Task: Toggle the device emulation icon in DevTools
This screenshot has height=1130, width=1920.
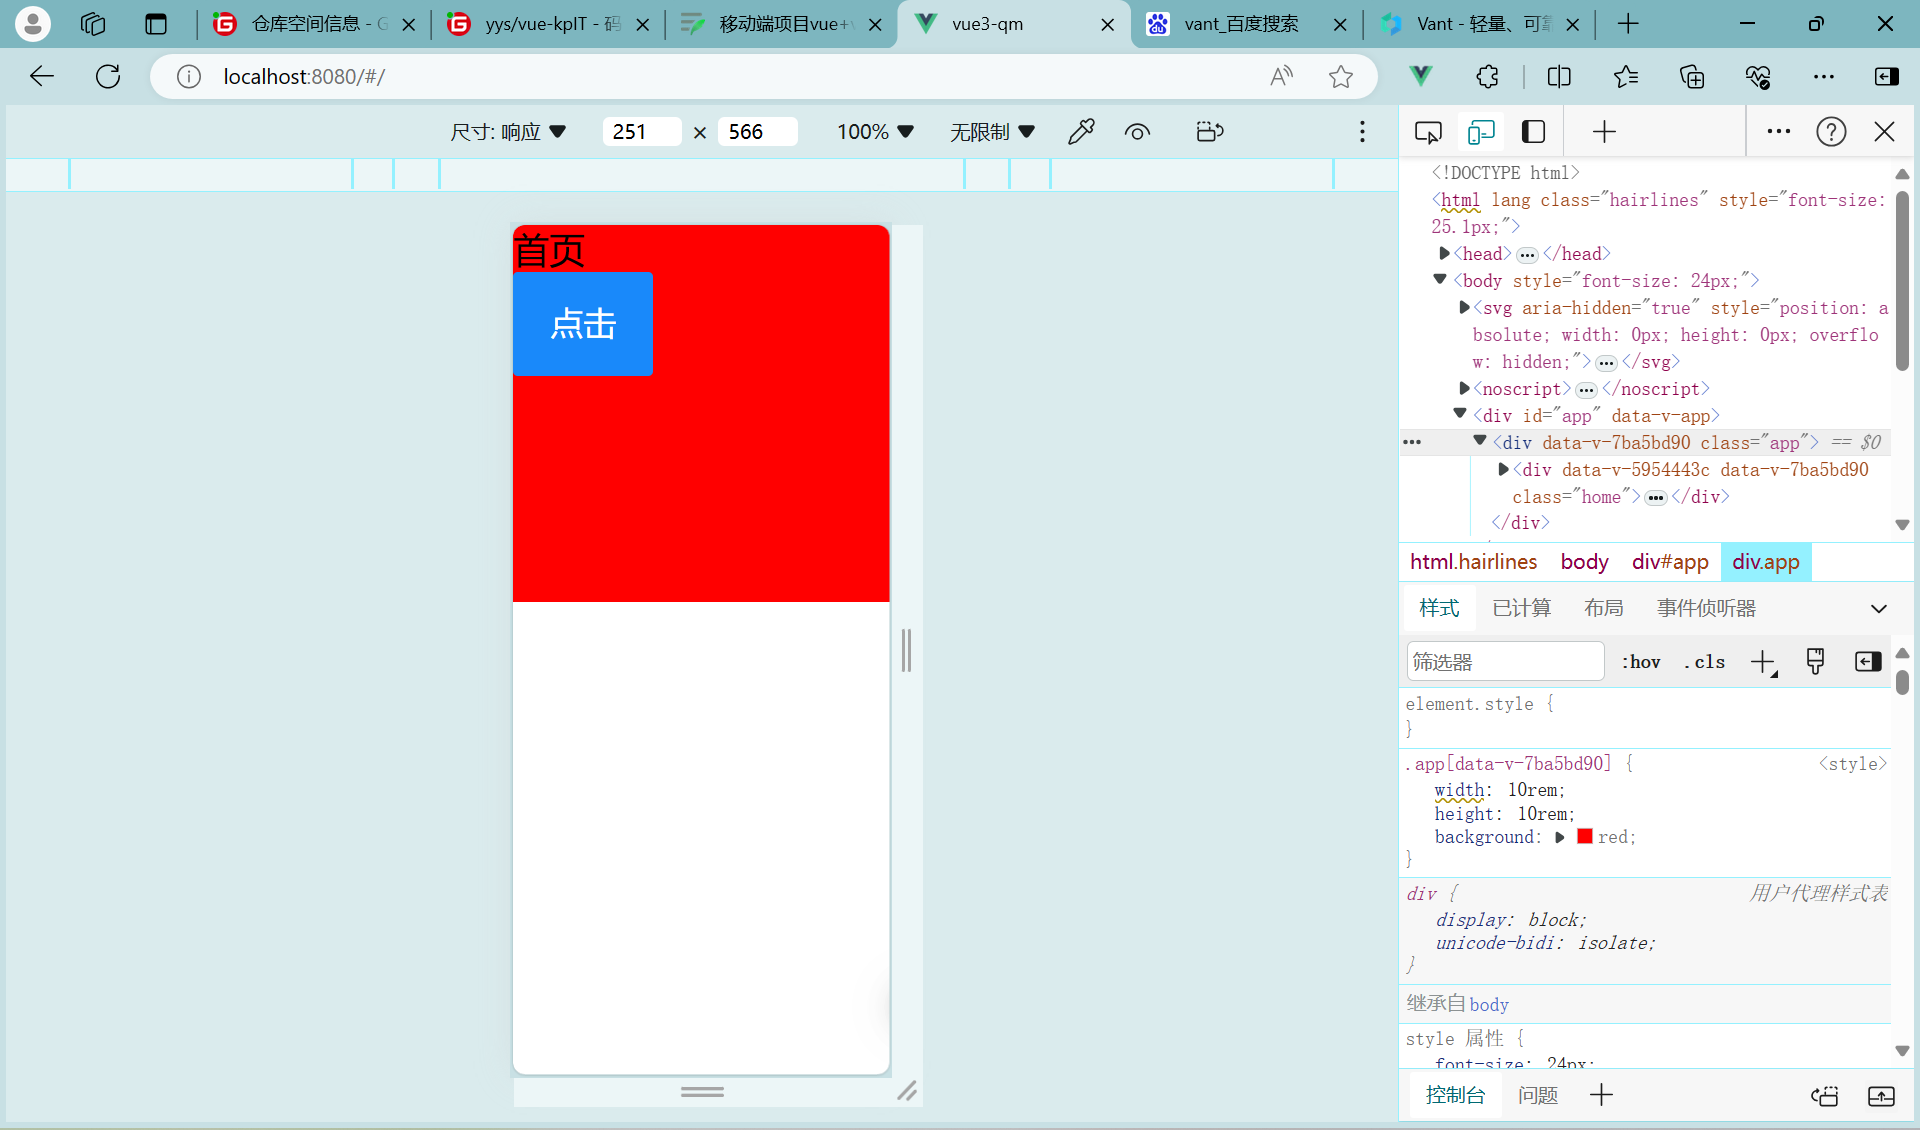Action: pyautogui.click(x=1481, y=131)
